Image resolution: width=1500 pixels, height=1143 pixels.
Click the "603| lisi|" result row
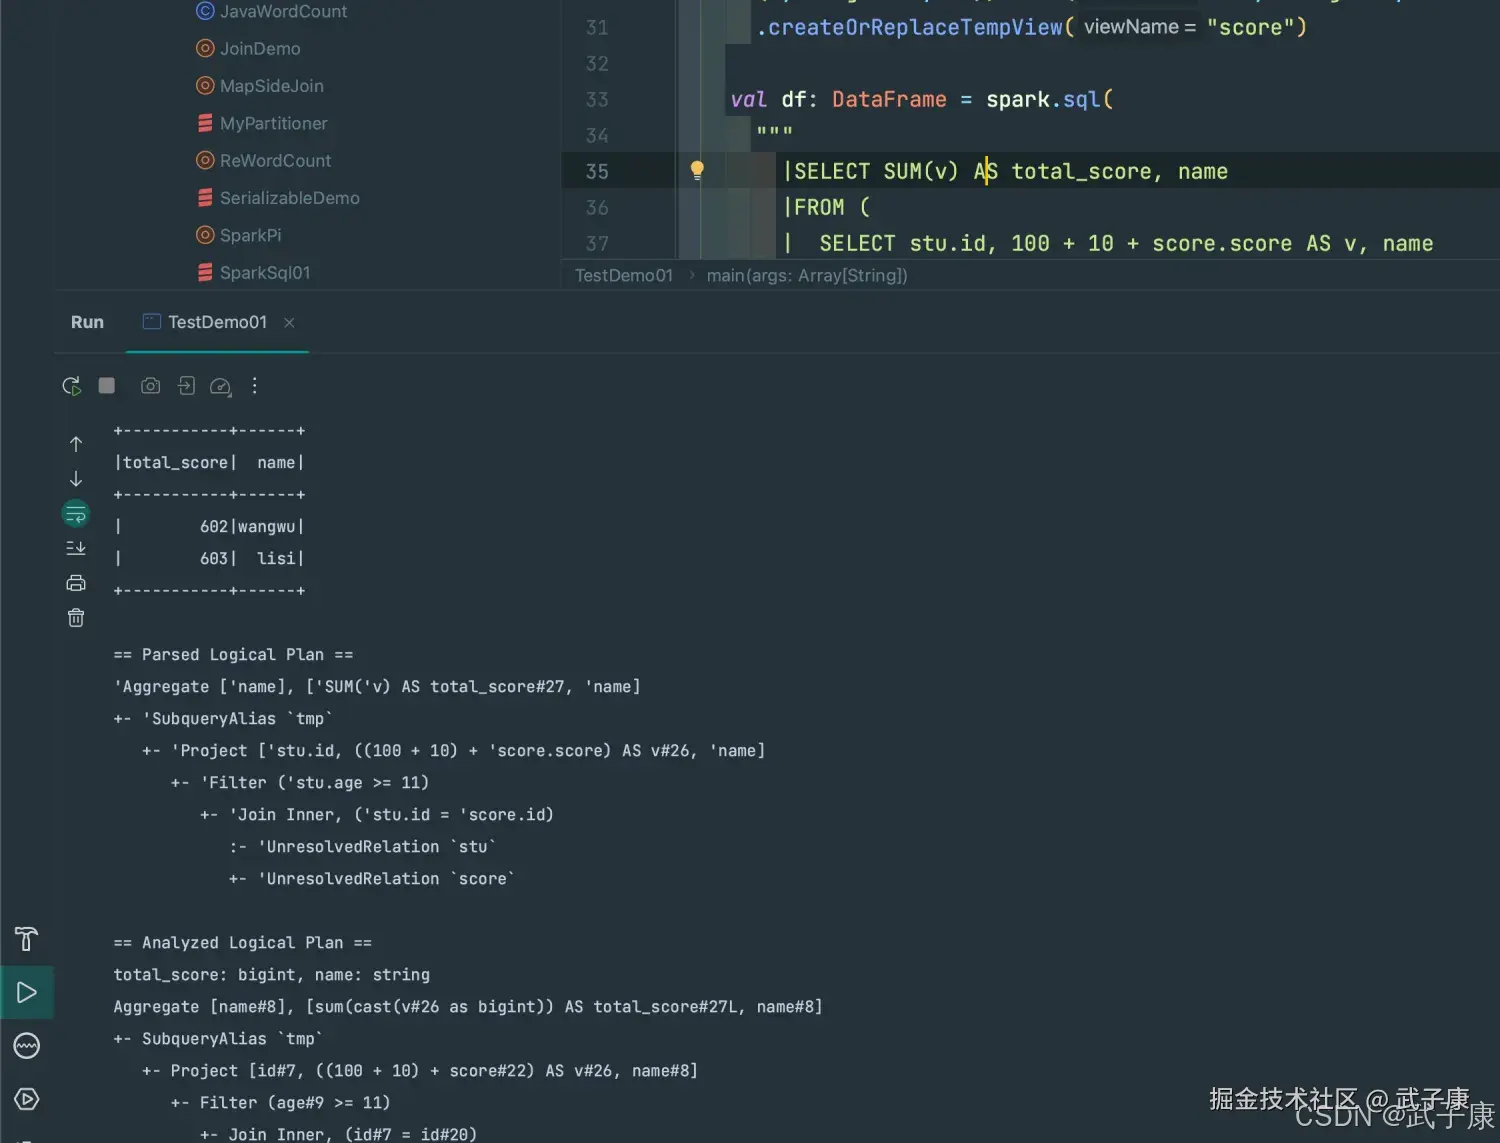point(209,559)
